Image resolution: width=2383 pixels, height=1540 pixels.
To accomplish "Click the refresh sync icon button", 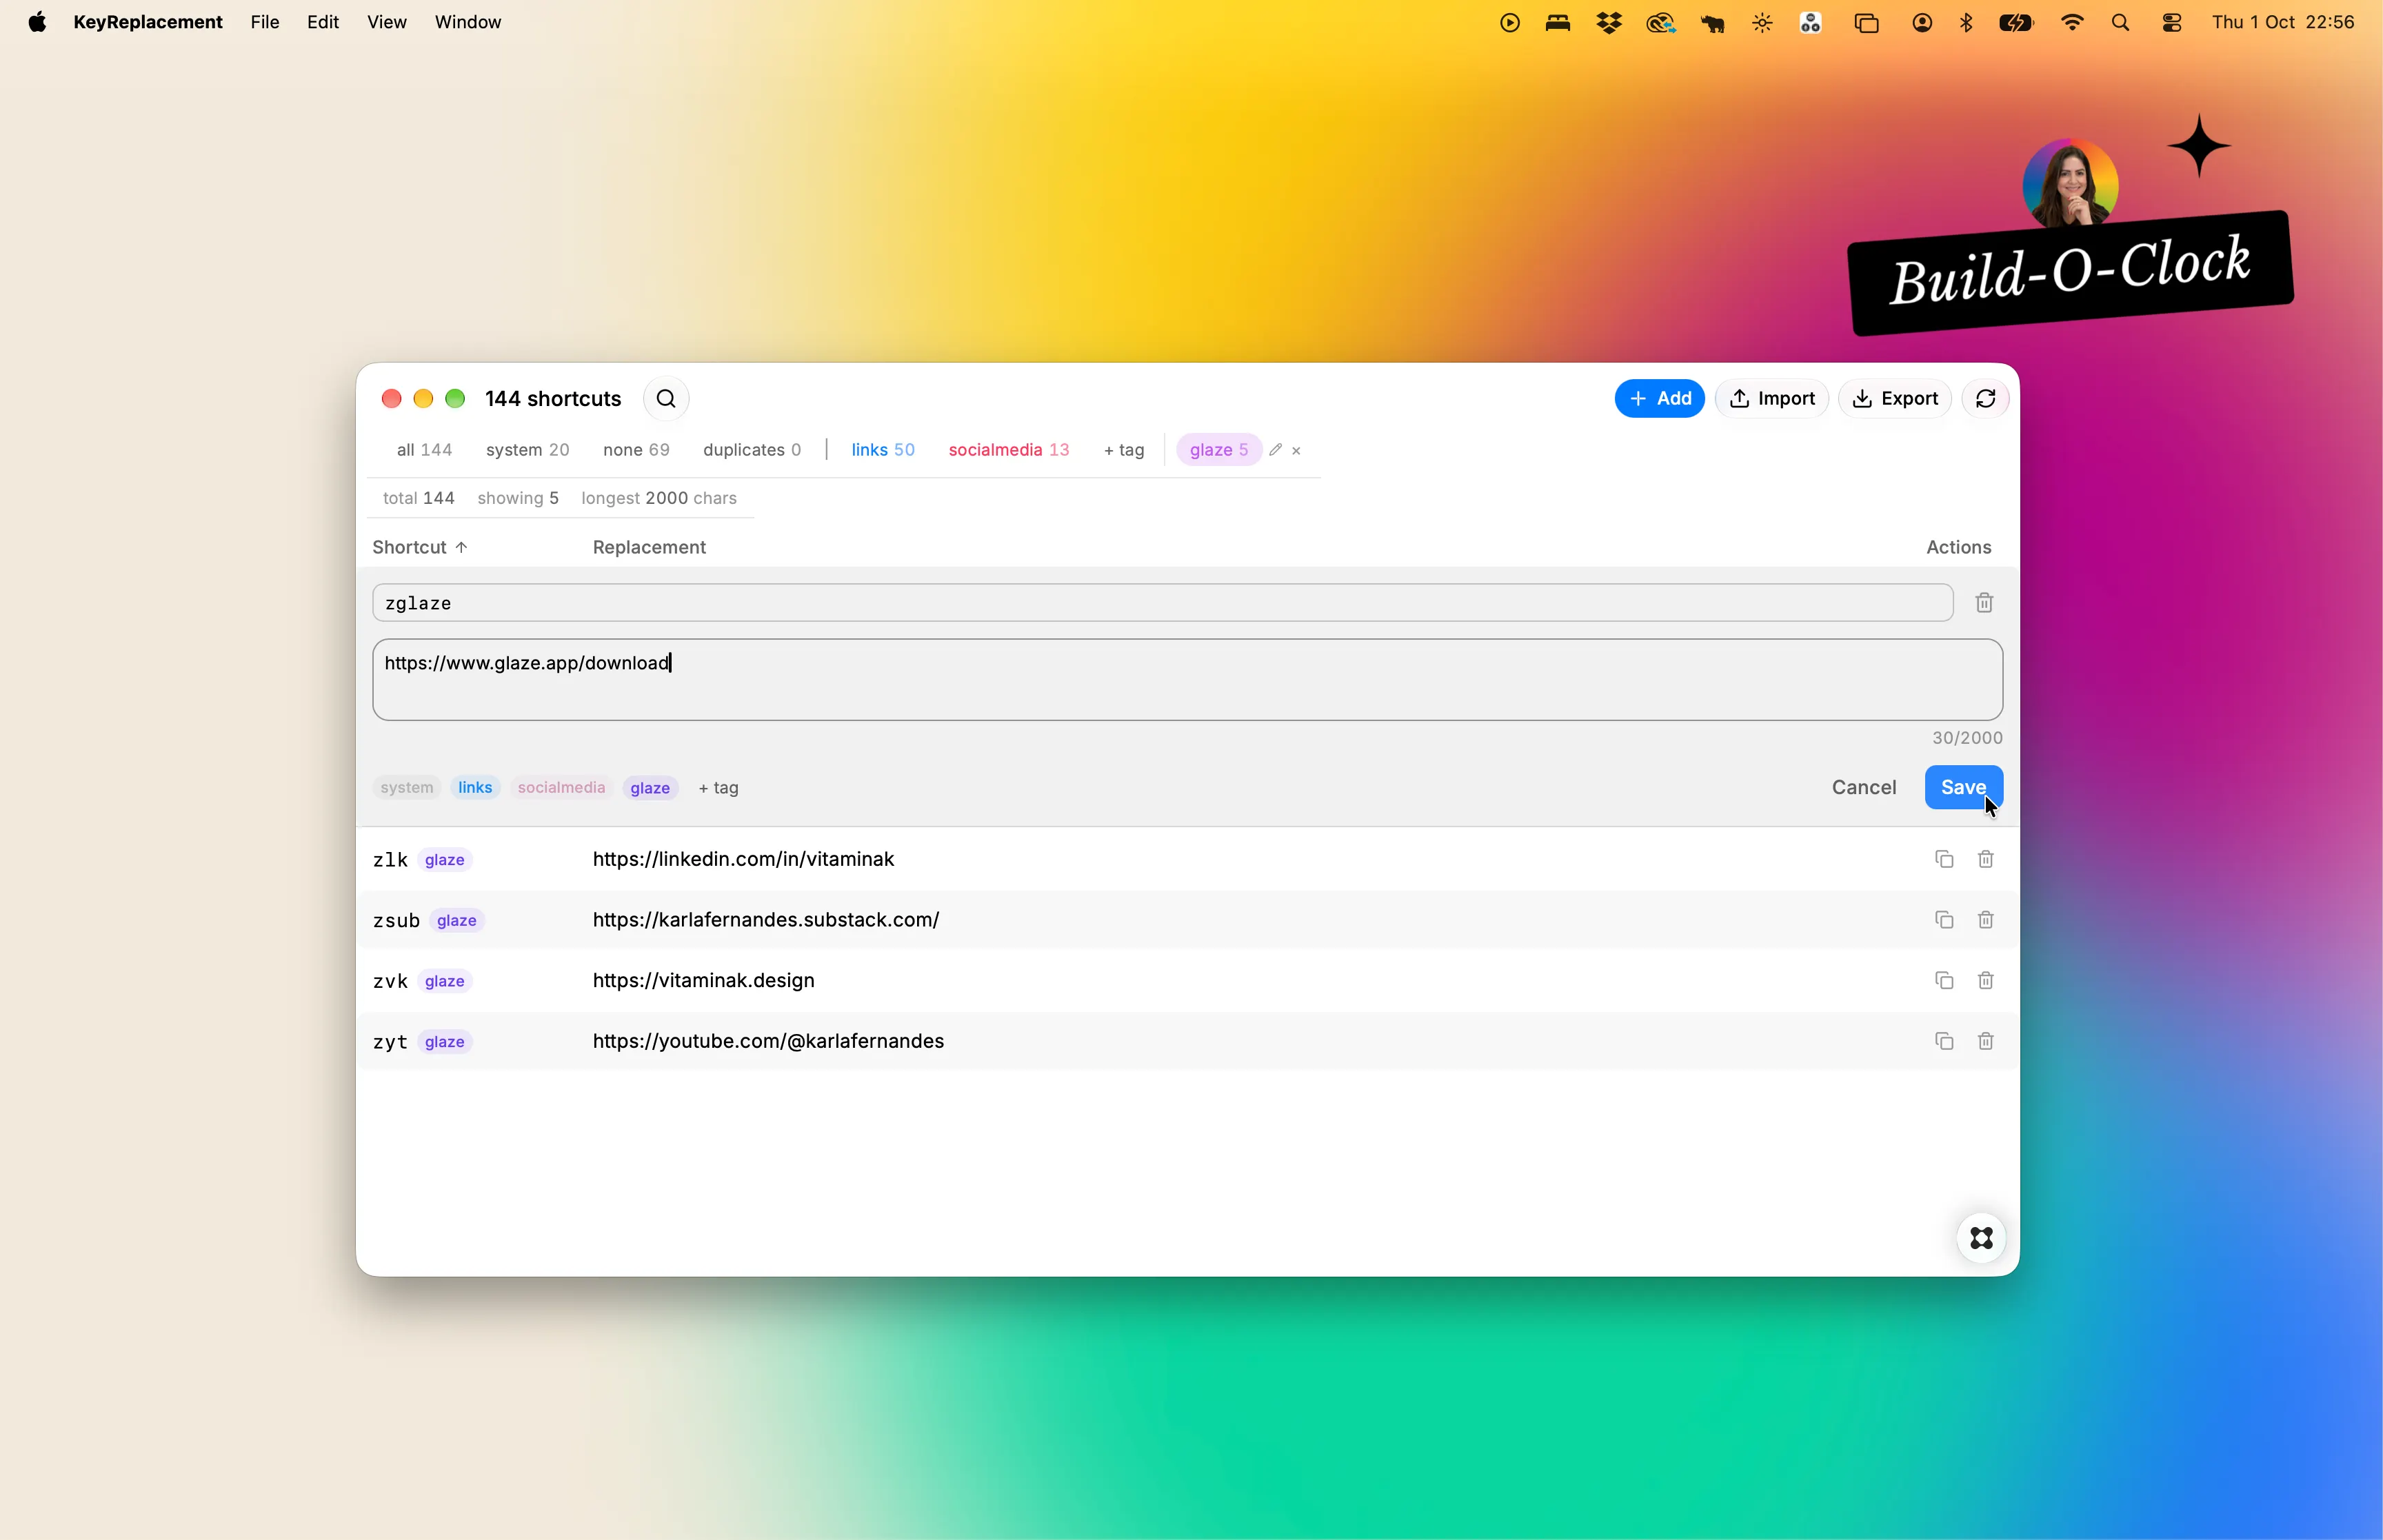I will point(1985,399).
